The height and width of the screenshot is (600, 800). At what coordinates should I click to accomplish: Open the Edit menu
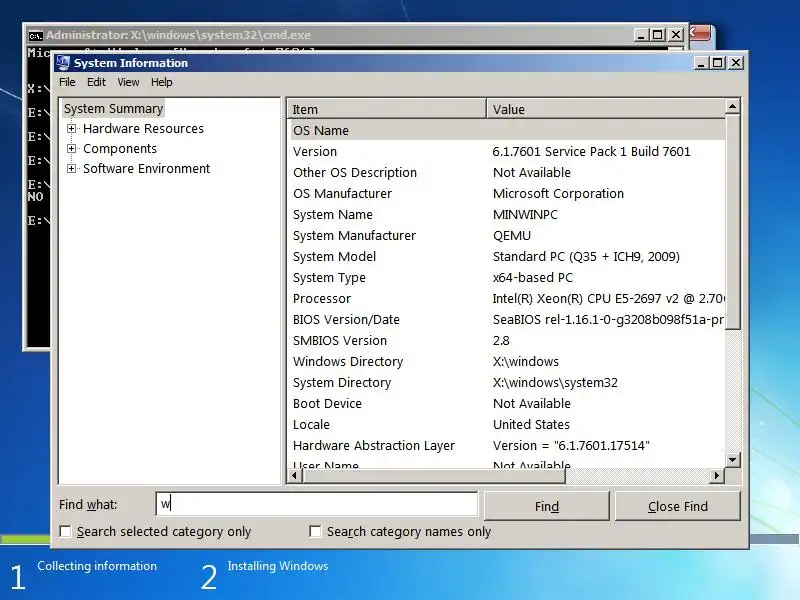pyautogui.click(x=96, y=82)
